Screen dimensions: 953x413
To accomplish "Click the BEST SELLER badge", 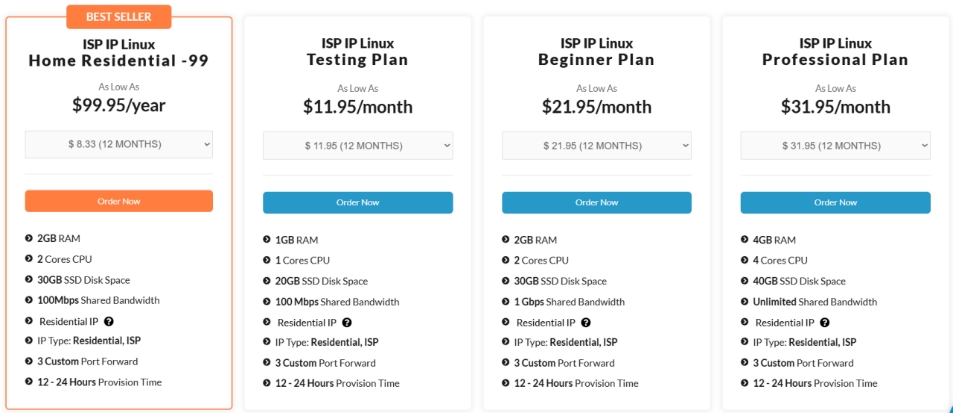I will tap(119, 16).
